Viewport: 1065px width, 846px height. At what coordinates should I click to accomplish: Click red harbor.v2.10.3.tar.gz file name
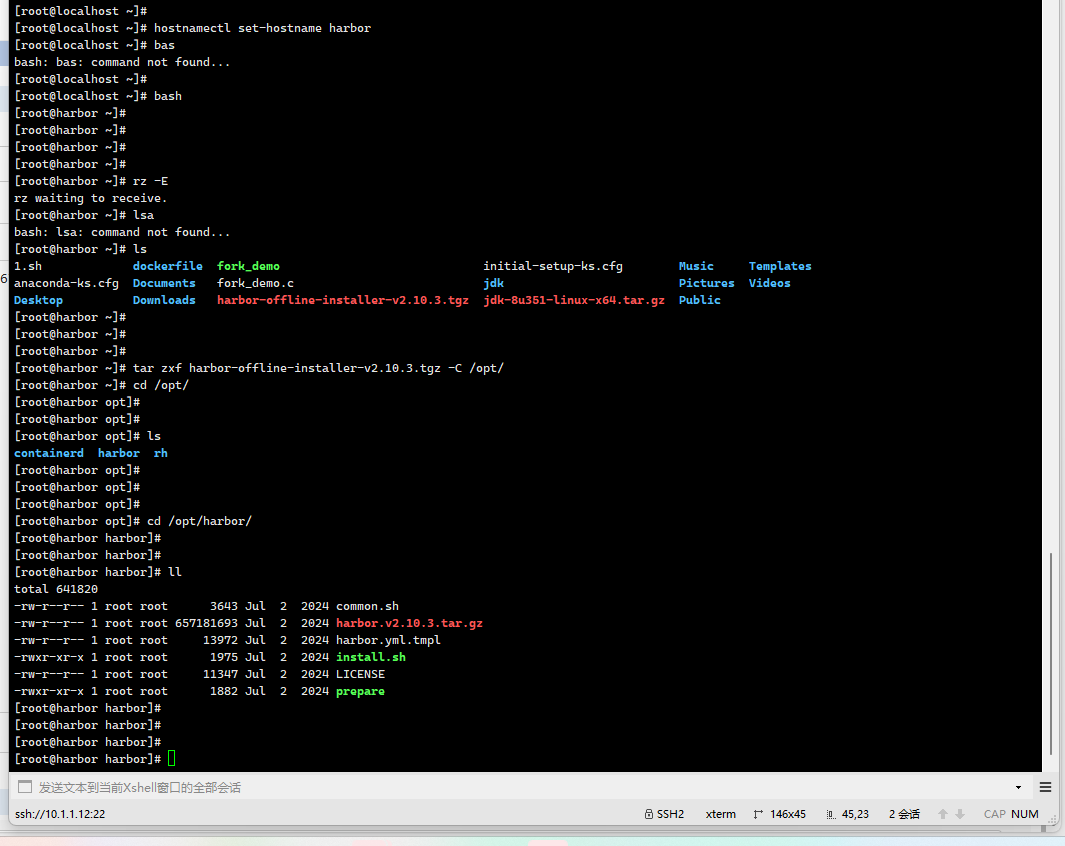click(x=410, y=623)
